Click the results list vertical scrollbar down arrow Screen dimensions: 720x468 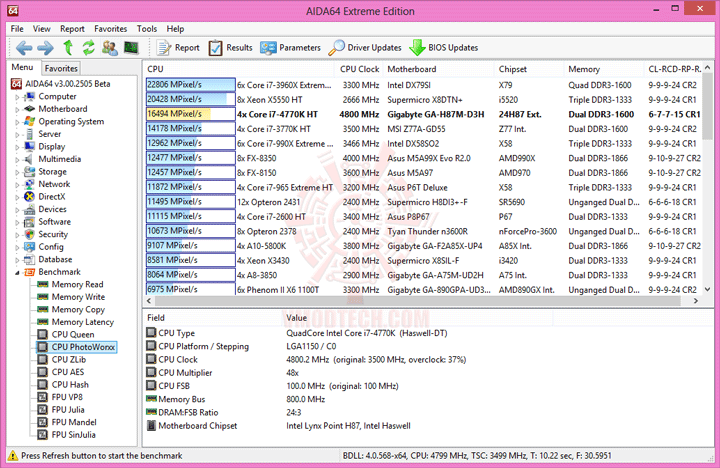click(708, 289)
